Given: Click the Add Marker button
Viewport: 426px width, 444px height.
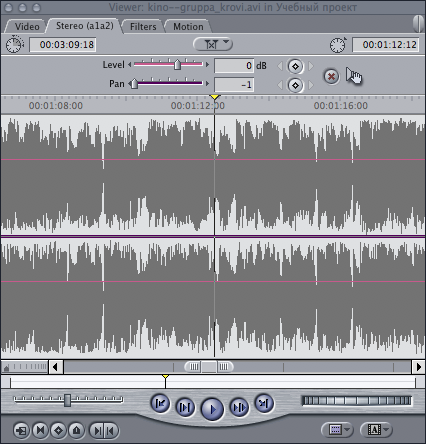Looking at the screenshot, I should (x=76, y=430).
